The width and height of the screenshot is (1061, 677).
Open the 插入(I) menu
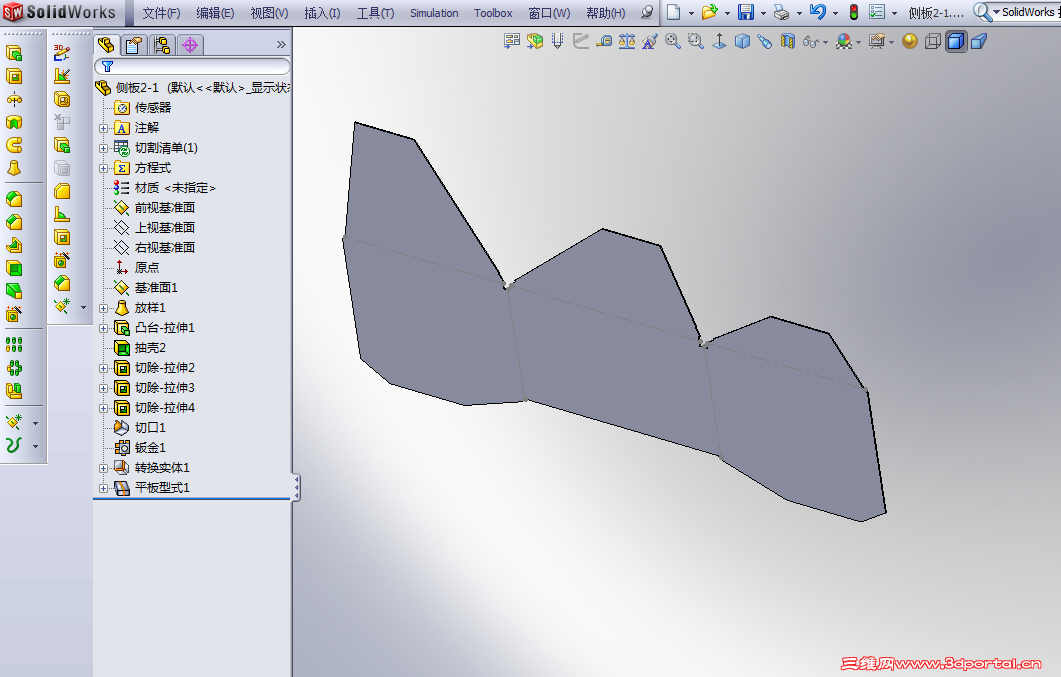pyautogui.click(x=322, y=13)
